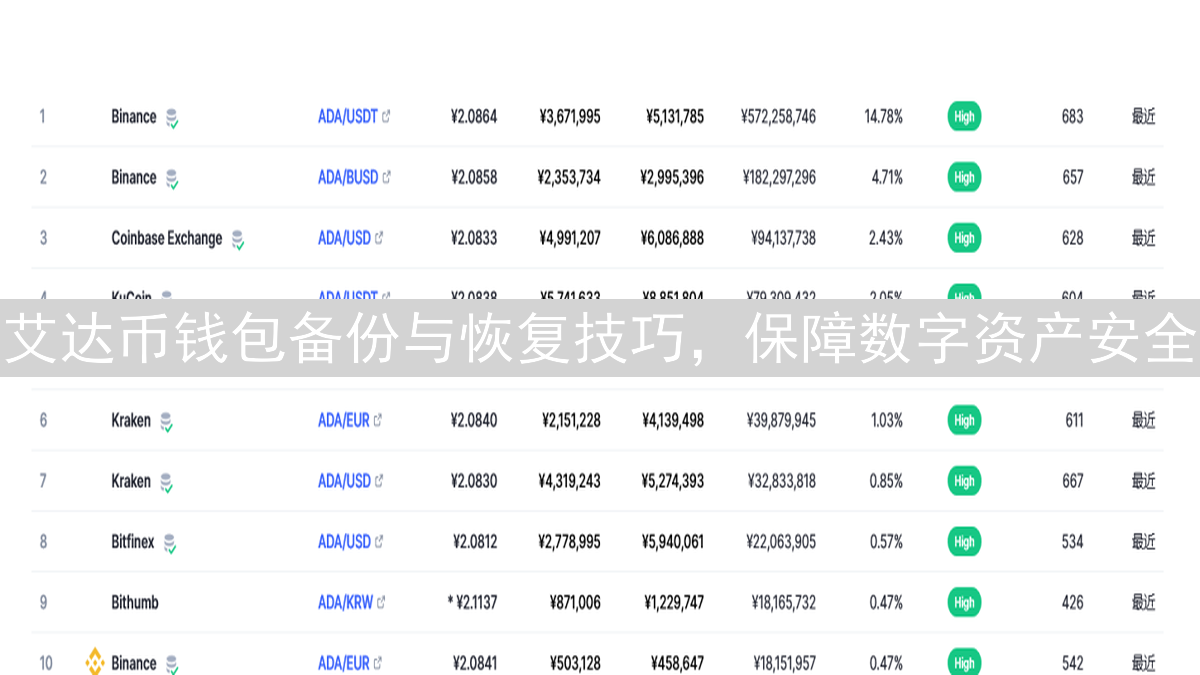Select the price ¥2.0864
Viewport: 1200px width, 675px height.
[x=474, y=117]
